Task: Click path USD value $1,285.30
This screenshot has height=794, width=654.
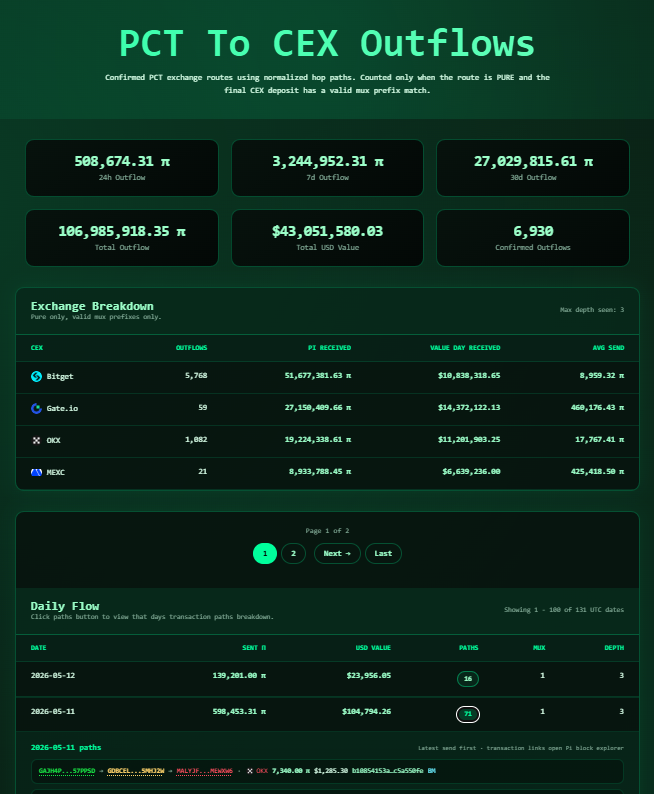Action: tap(331, 771)
